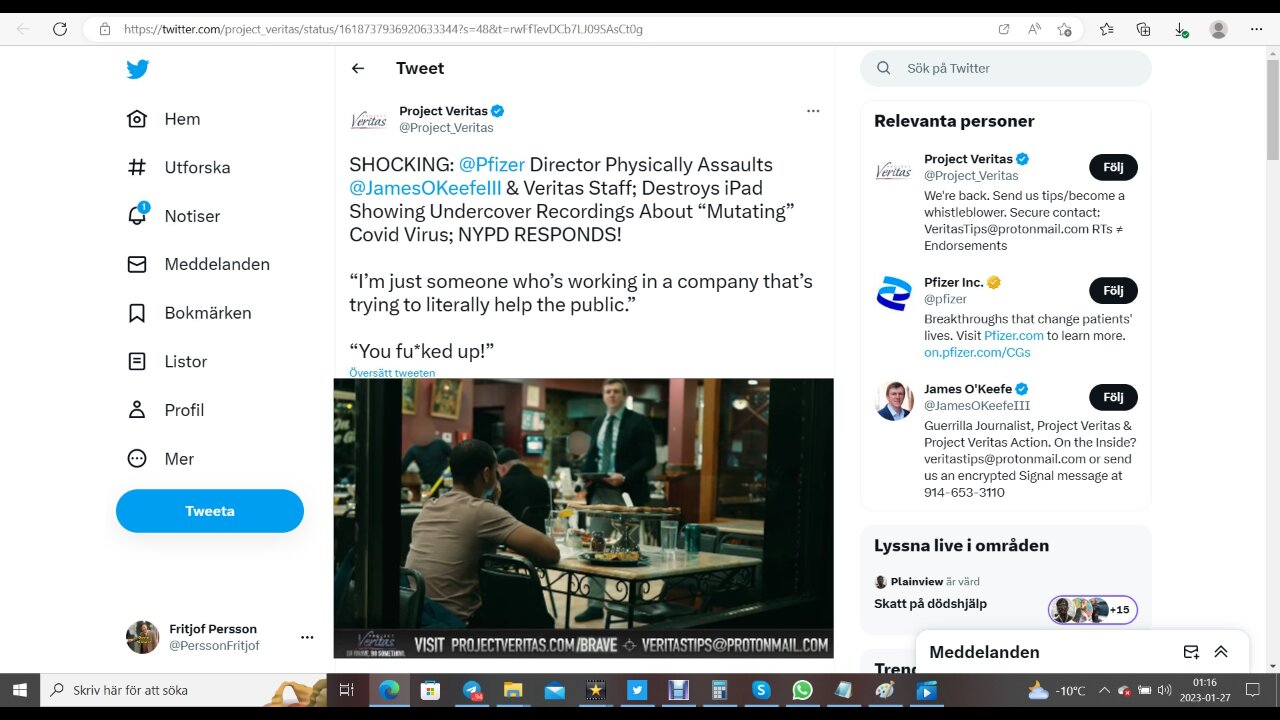Open the @JamesOKeefeIII mention in tweet
The height and width of the screenshot is (720, 1280).
[425, 188]
